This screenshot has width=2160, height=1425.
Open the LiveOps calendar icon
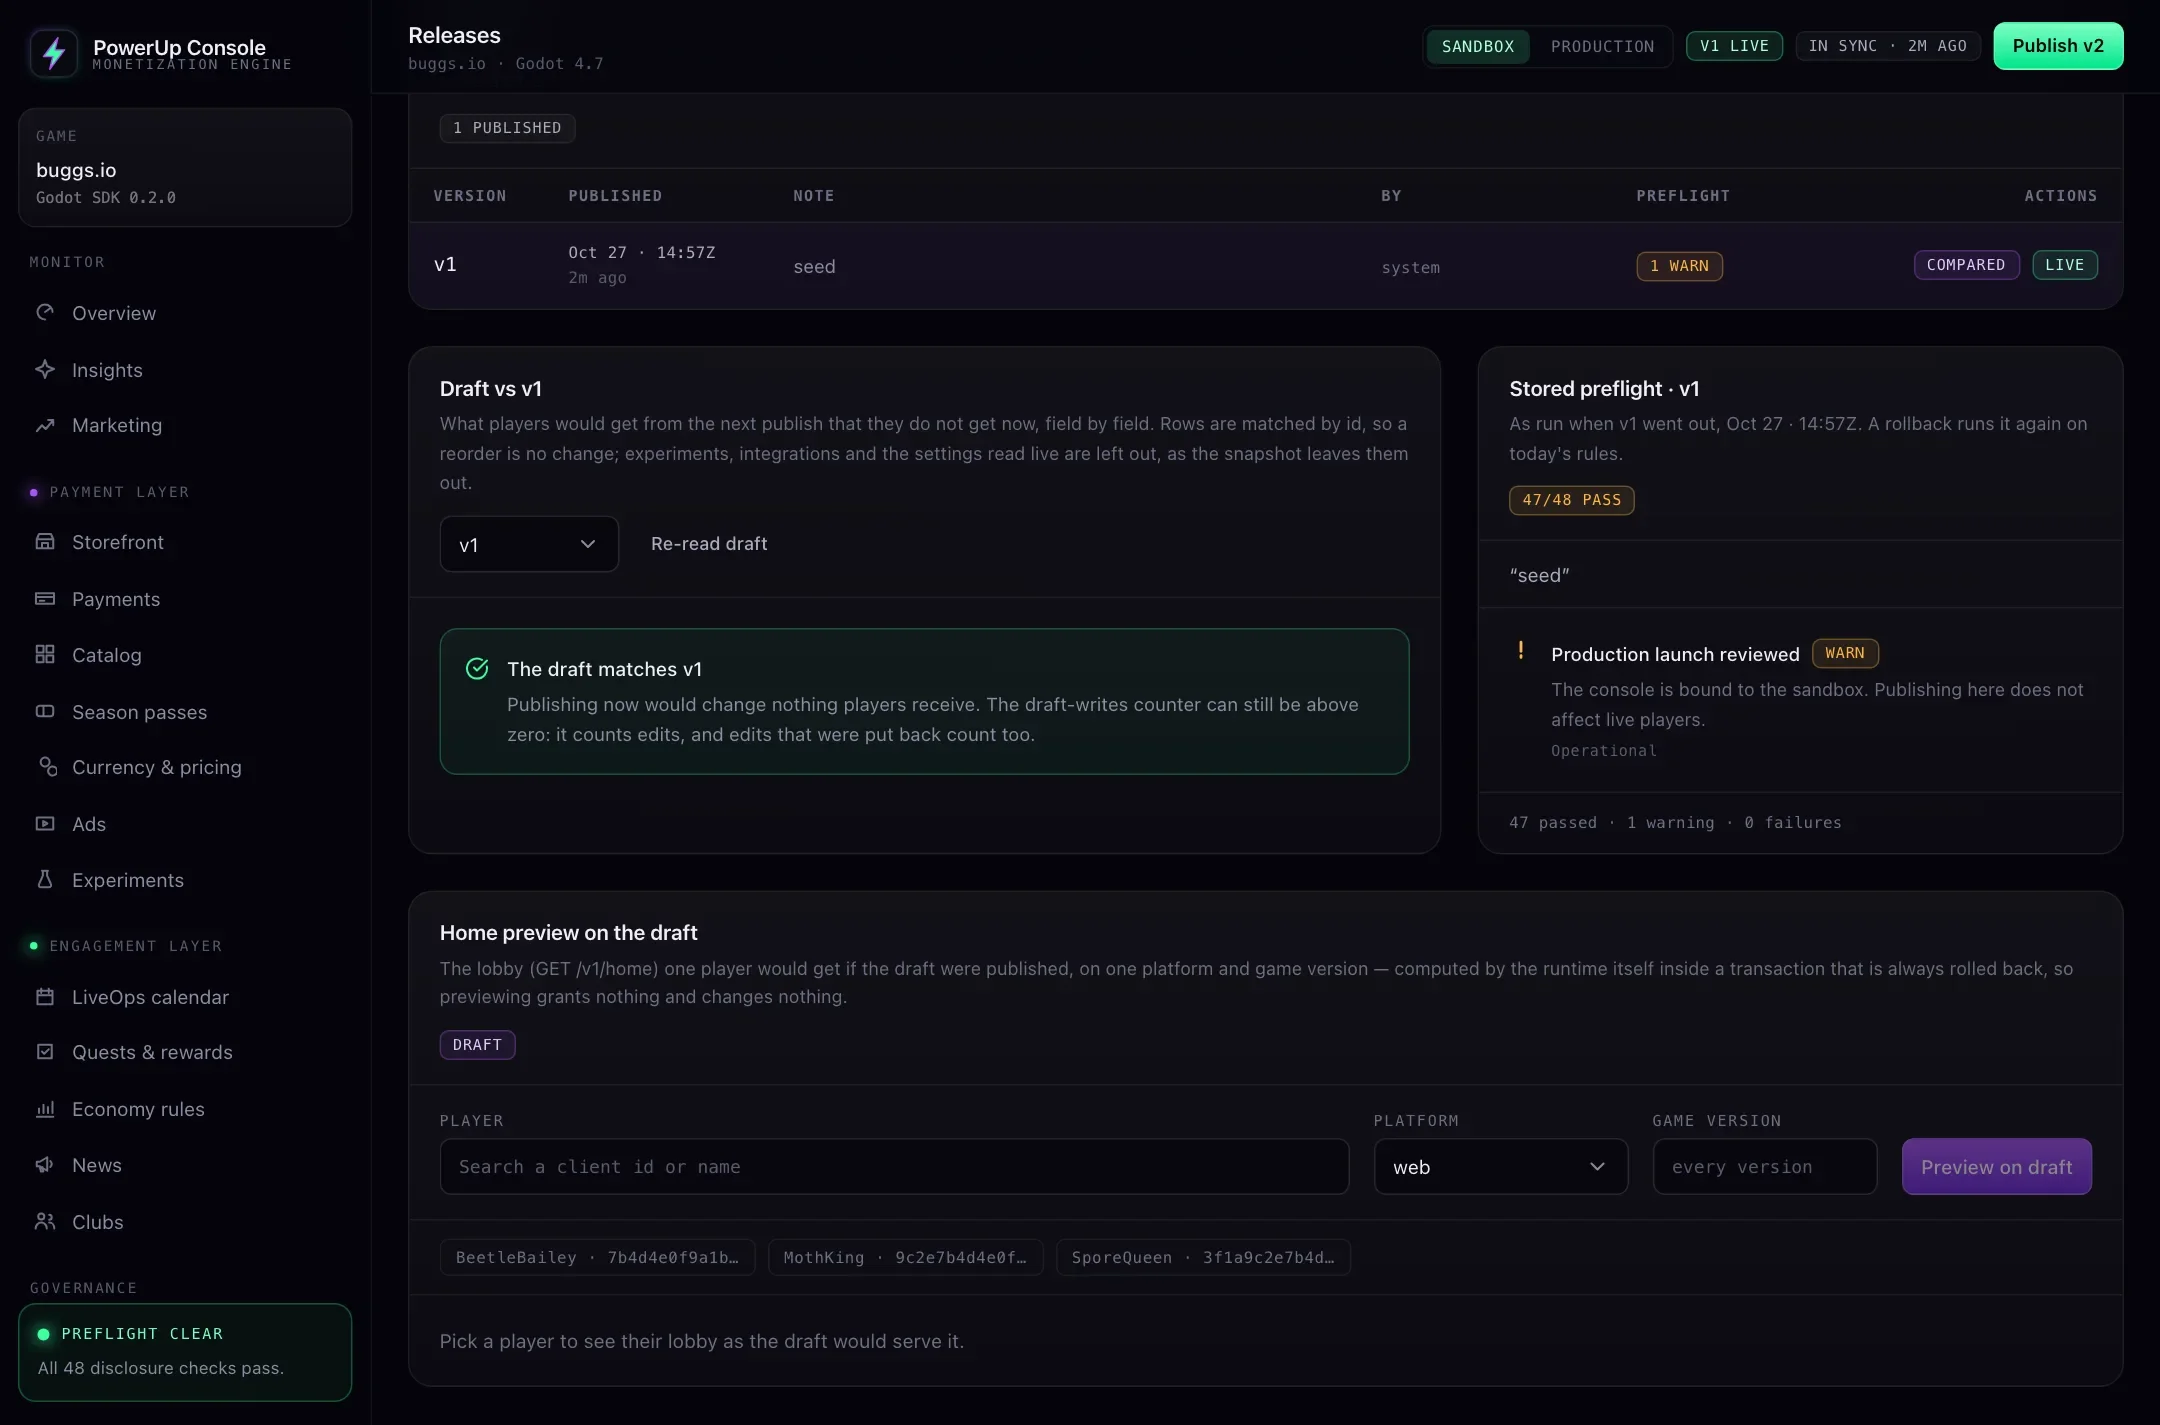45,997
